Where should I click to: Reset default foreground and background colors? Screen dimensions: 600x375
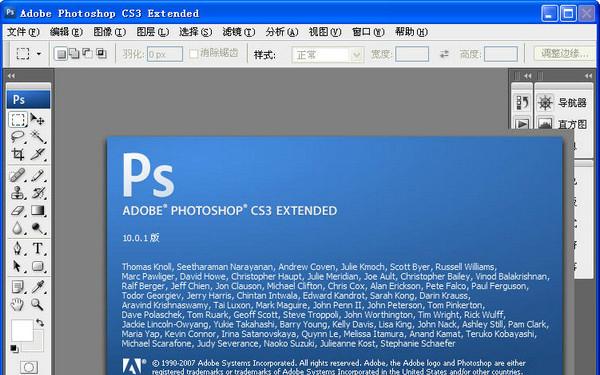click(x=14, y=349)
